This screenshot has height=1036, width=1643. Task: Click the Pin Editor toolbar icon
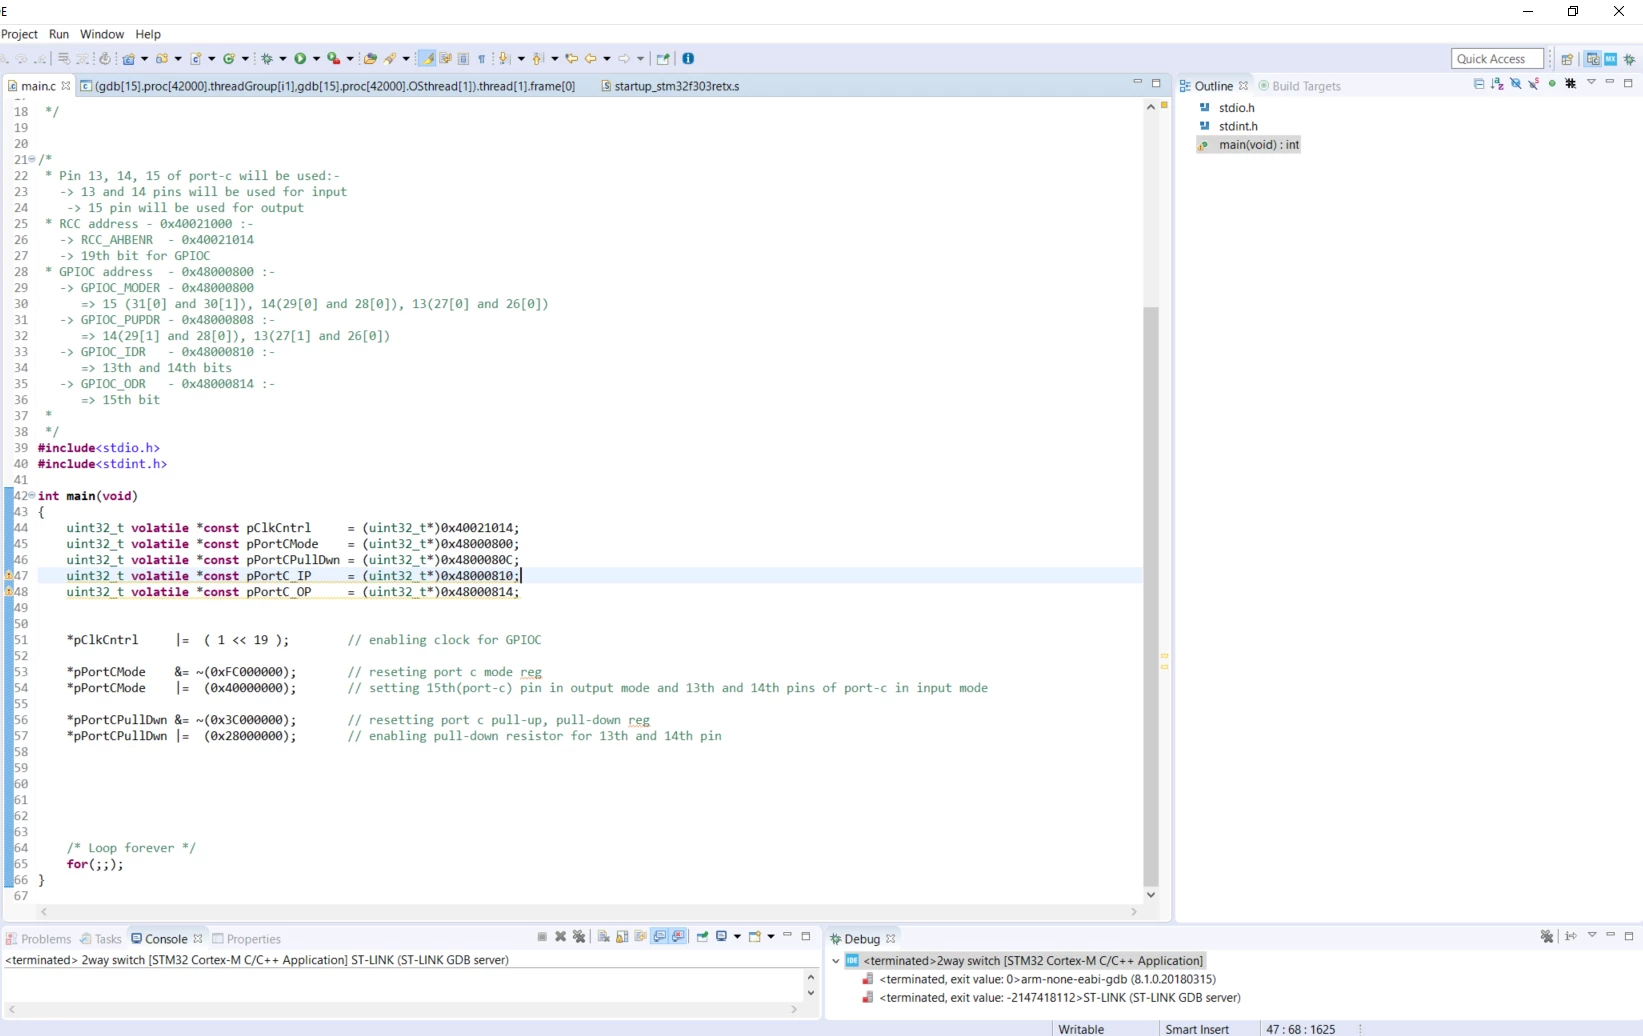click(663, 59)
